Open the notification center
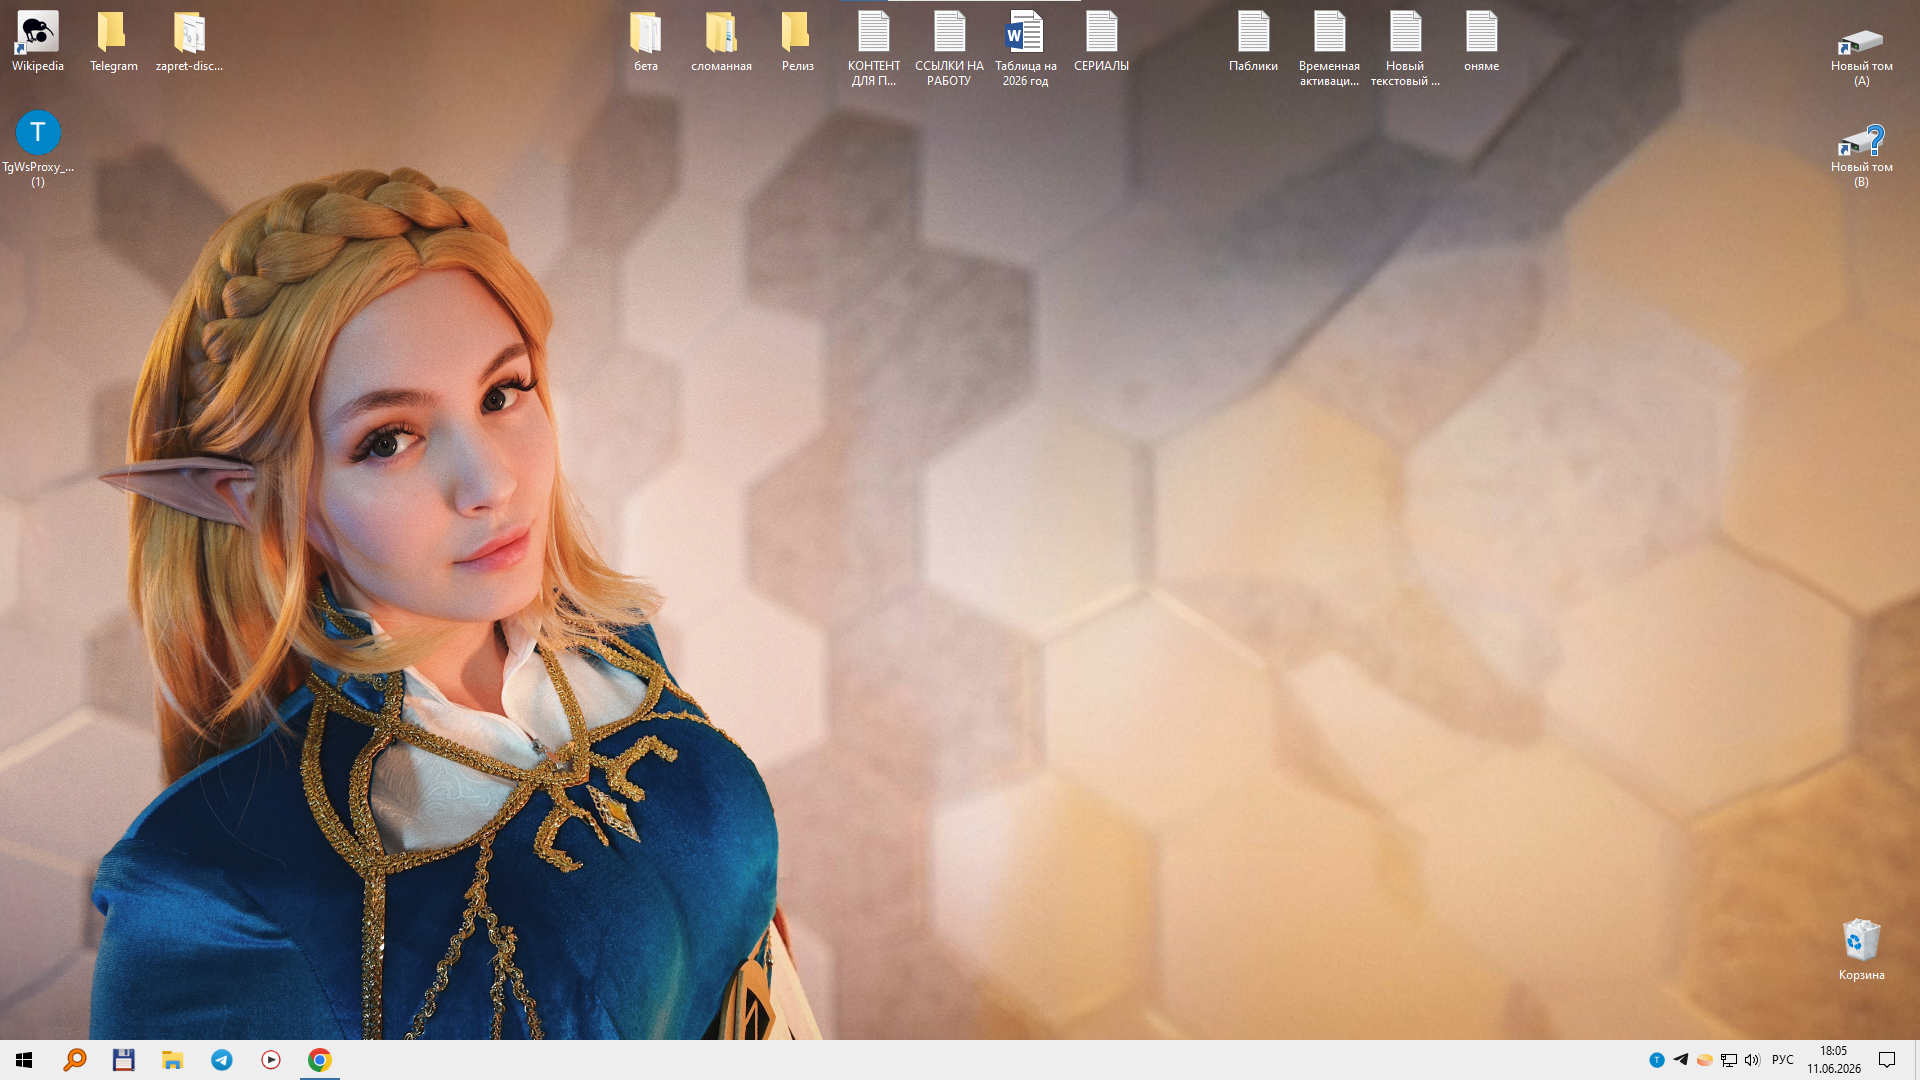This screenshot has height=1080, width=1920. 1887,1060
